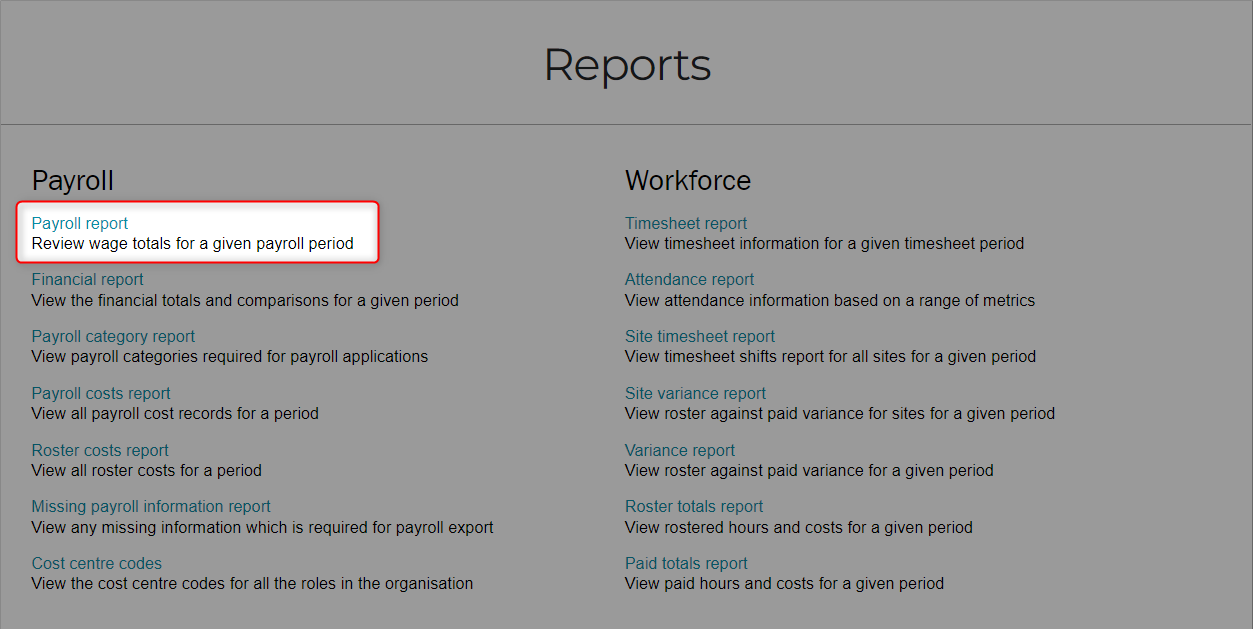This screenshot has width=1253, height=629.
Task: Open the Variance report link
Action: point(680,451)
